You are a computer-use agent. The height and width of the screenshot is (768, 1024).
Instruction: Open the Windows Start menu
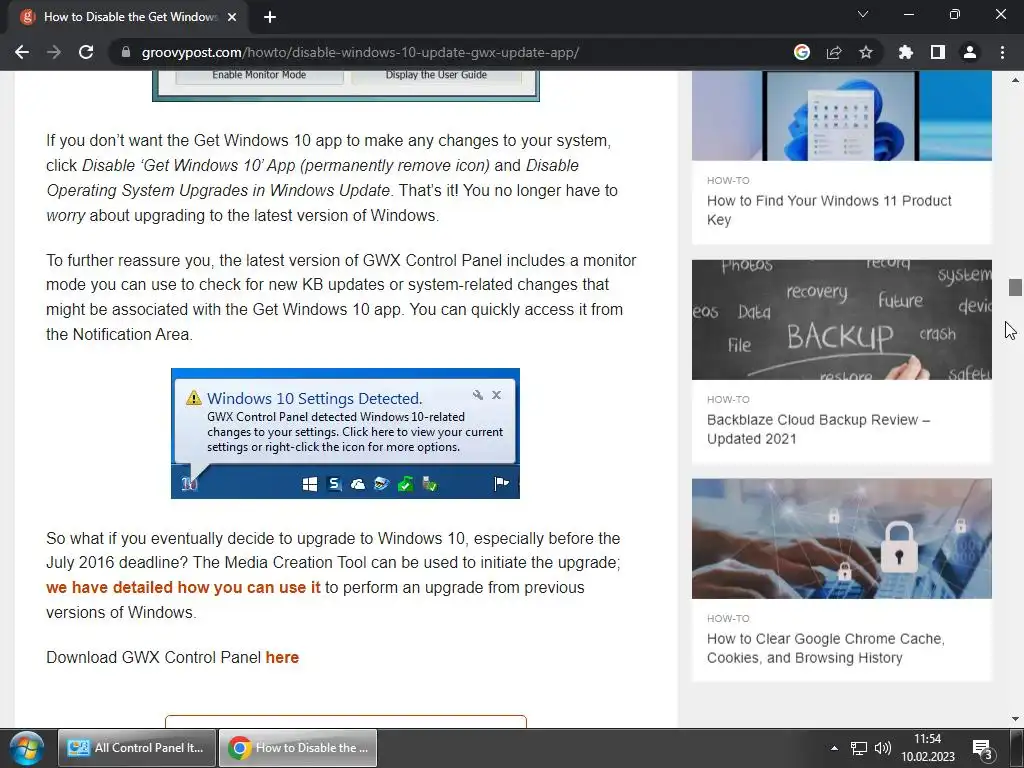pyautogui.click(x=26, y=748)
